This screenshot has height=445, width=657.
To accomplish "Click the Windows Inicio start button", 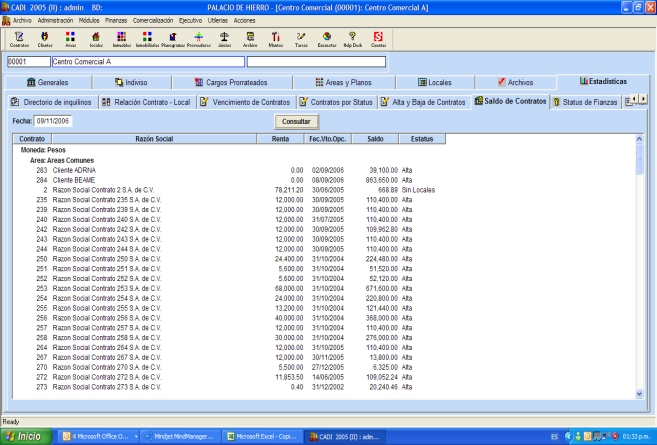I will point(28,436).
